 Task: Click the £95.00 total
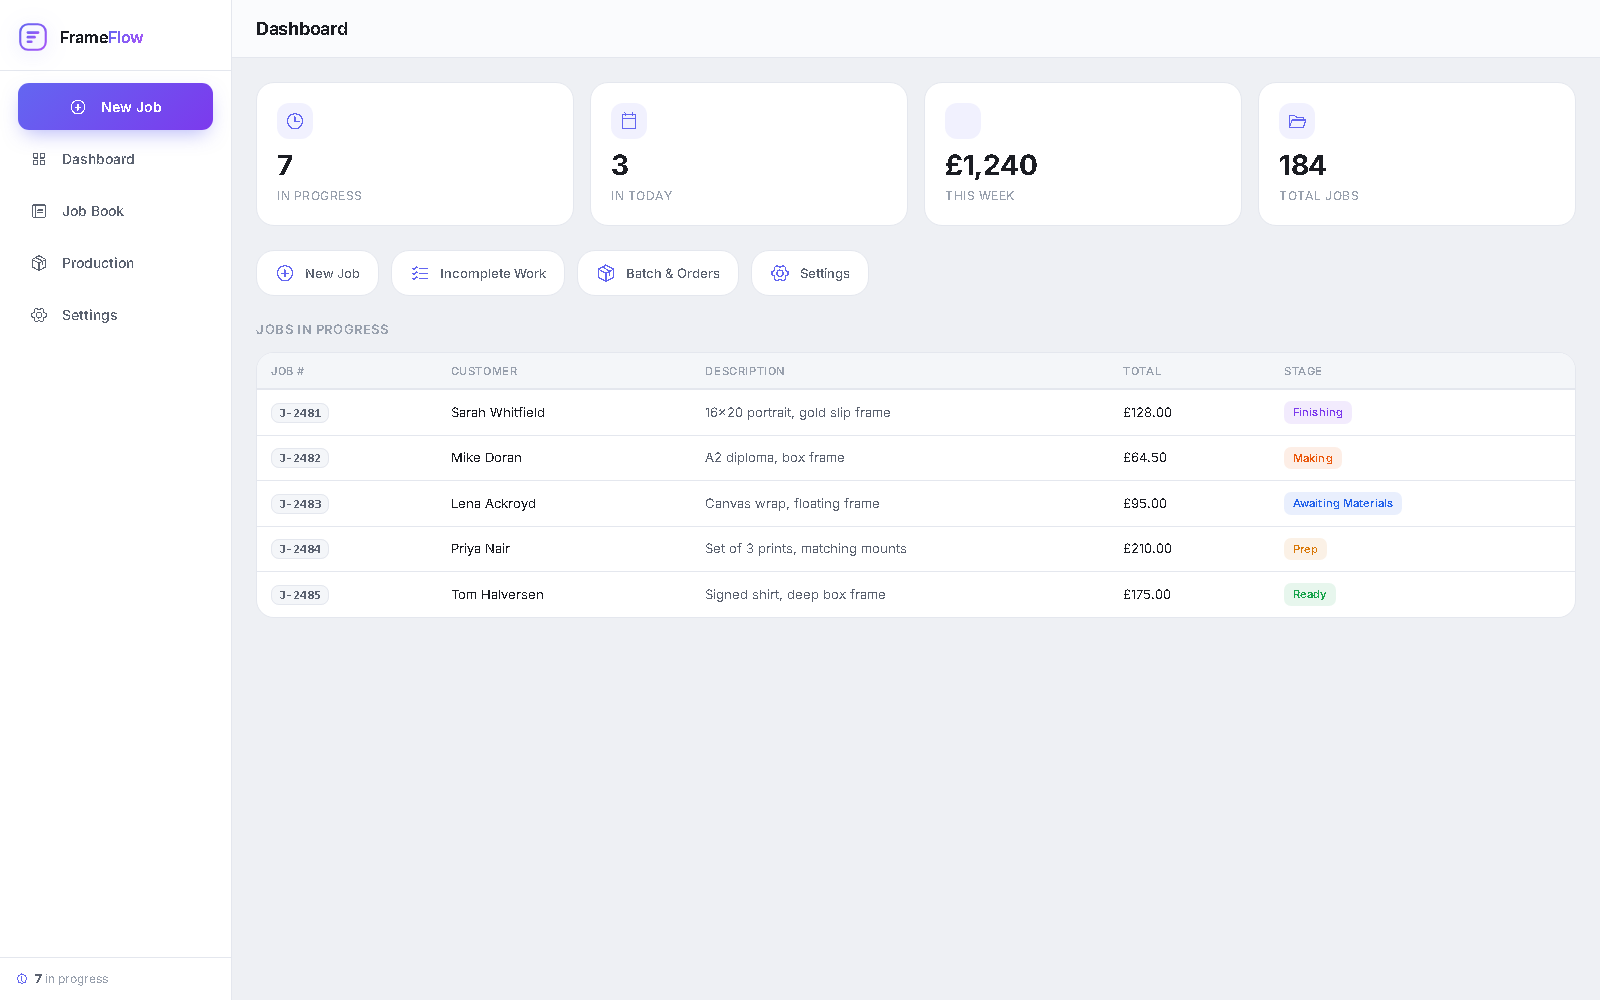click(x=1145, y=503)
